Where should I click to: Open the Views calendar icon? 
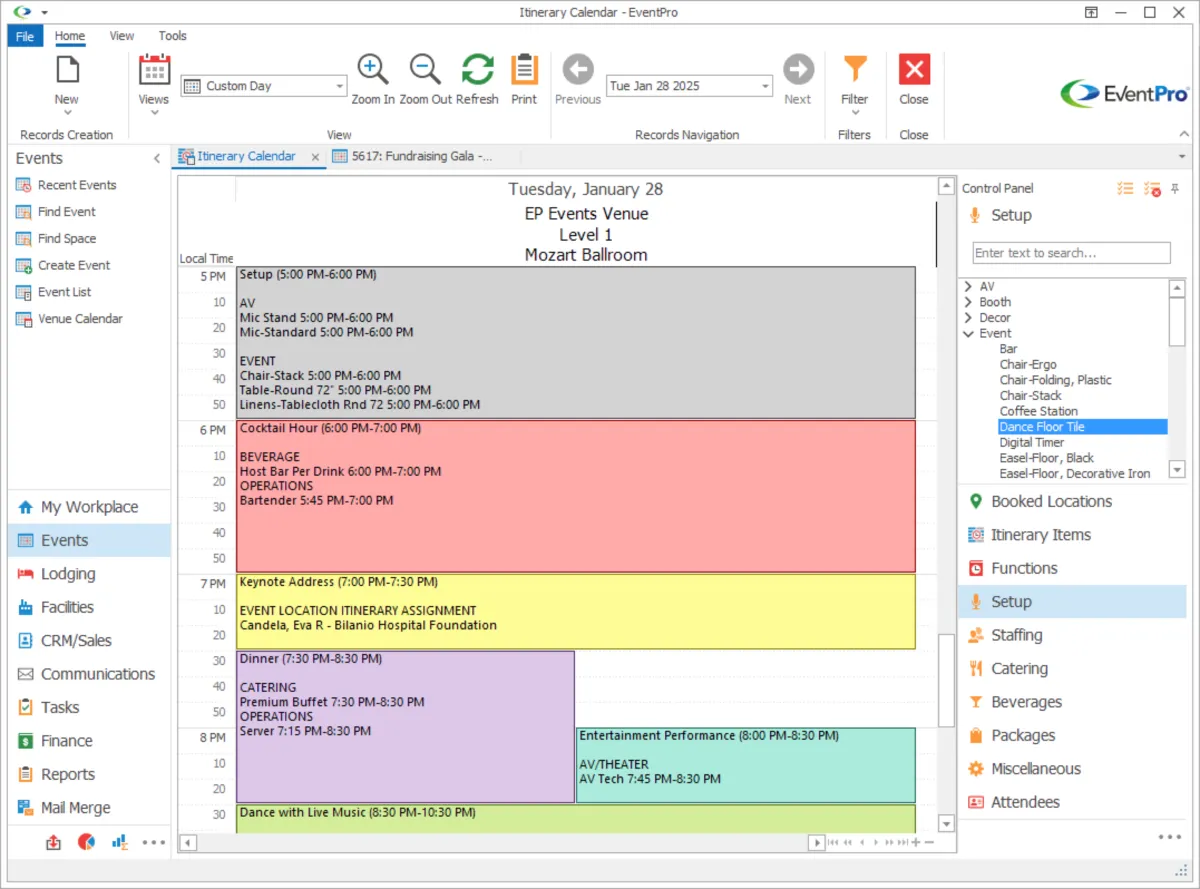point(154,70)
